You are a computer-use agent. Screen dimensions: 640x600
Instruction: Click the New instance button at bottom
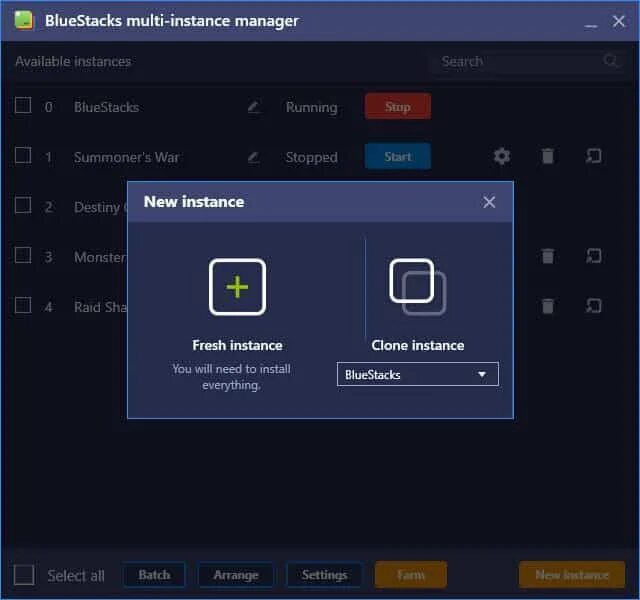(572, 575)
